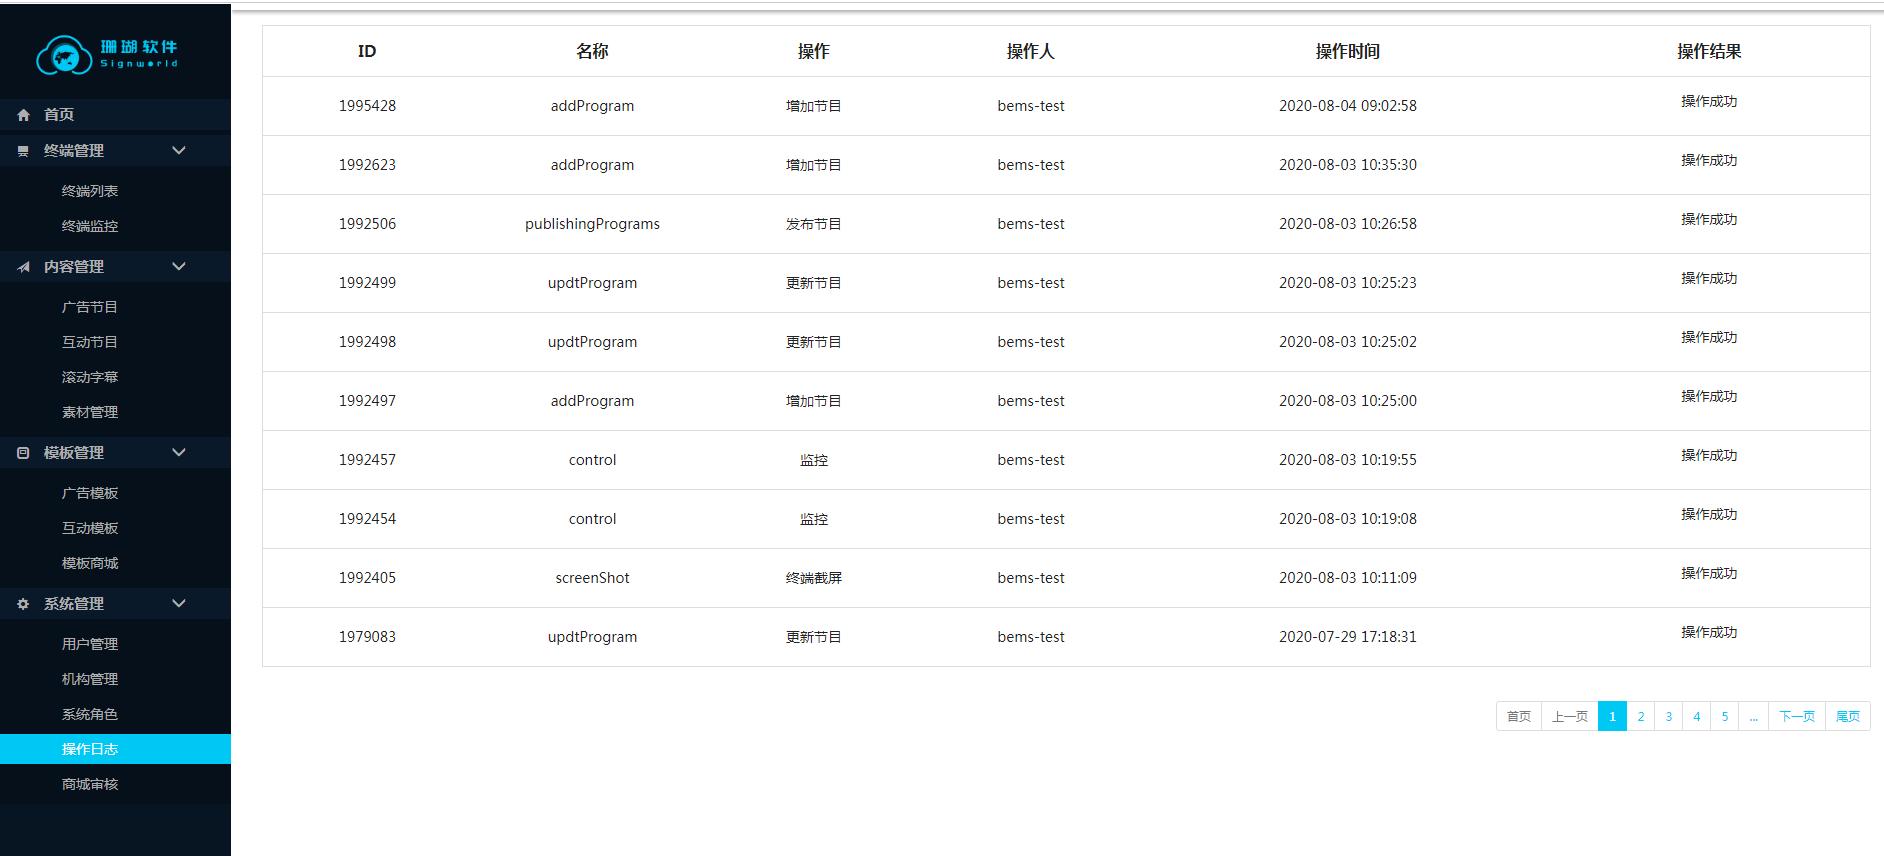Click the 发布节目 operation cell
The image size is (1884, 856).
(813, 224)
